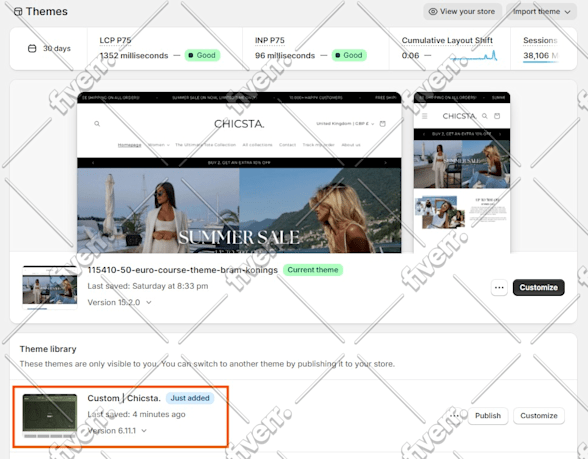The image size is (588, 459).
Task: Click the desktop theme preview image
Action: click(x=239, y=172)
